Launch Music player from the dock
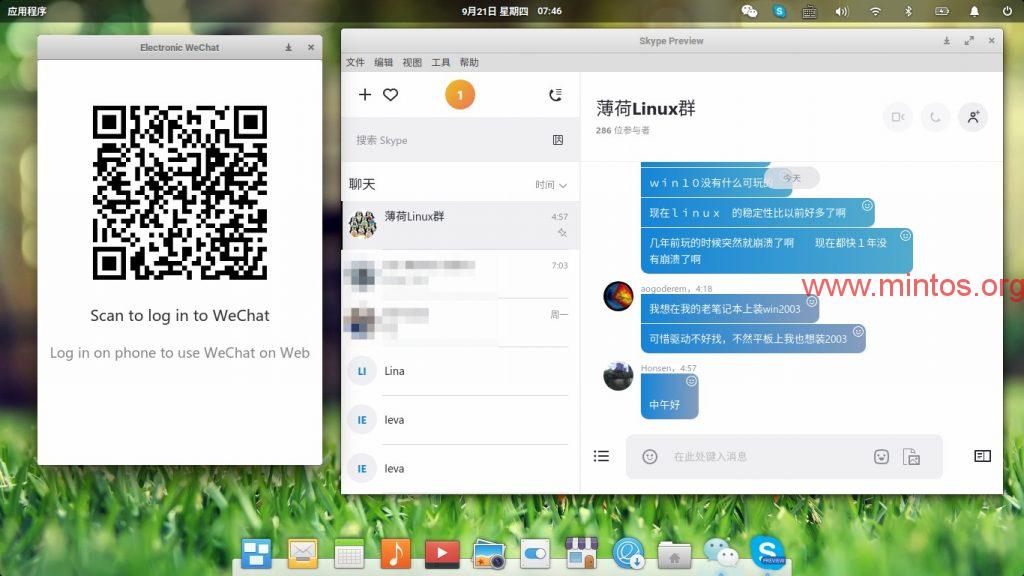1024x576 pixels. click(x=396, y=554)
